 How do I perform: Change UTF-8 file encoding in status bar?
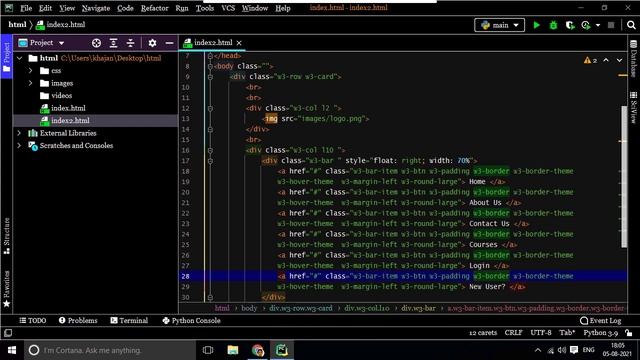[x=541, y=333]
